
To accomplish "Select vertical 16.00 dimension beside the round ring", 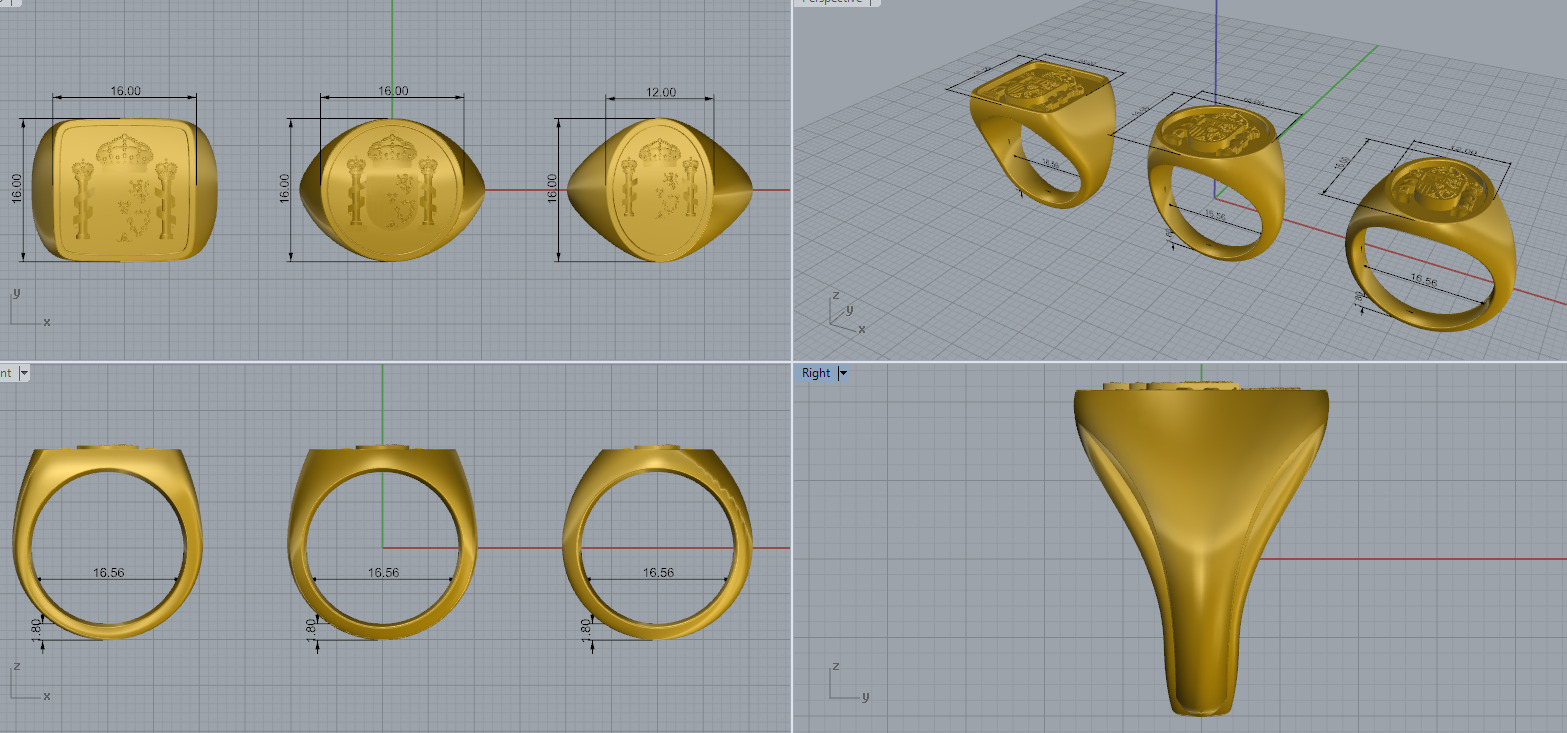I will (x=285, y=189).
